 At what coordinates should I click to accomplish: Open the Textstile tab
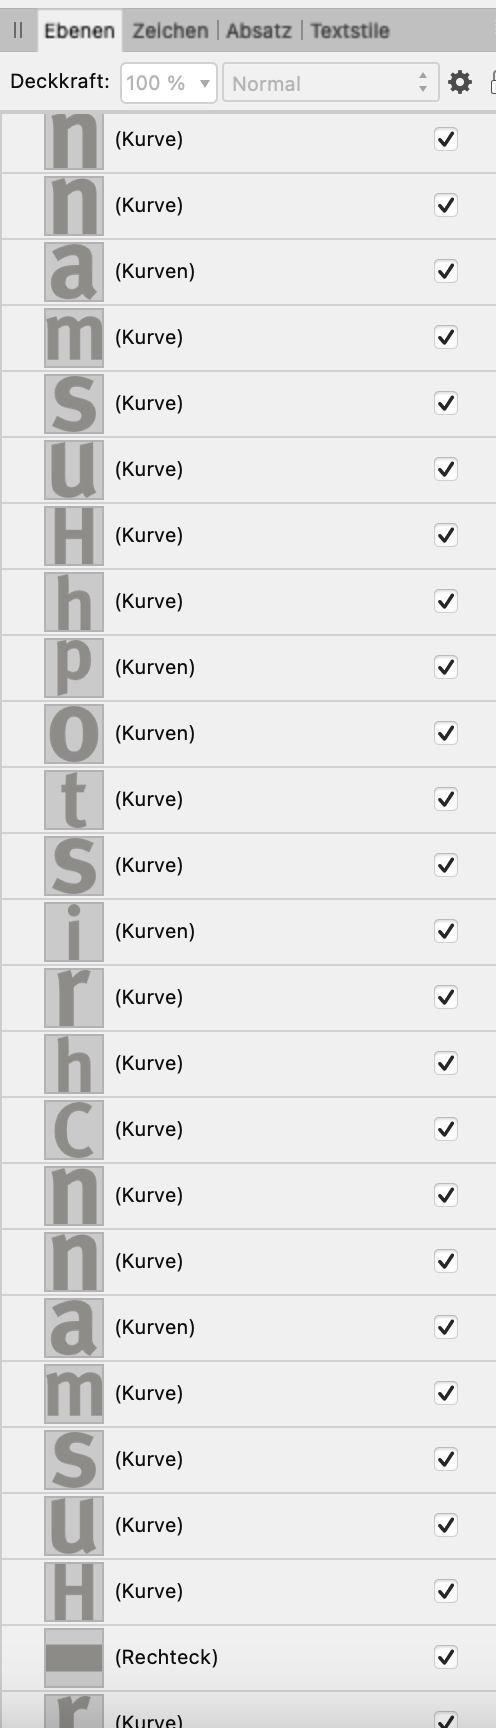[349, 30]
